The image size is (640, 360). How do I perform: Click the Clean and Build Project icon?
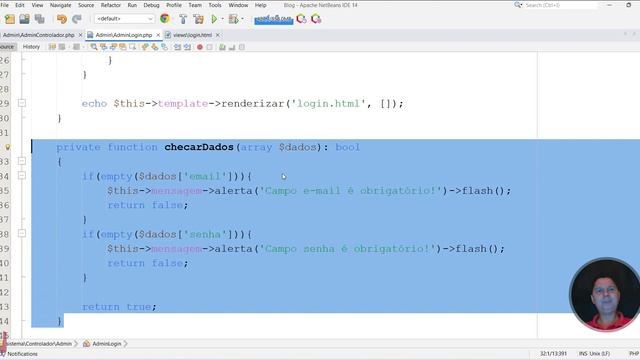pyautogui.click(x=198, y=19)
